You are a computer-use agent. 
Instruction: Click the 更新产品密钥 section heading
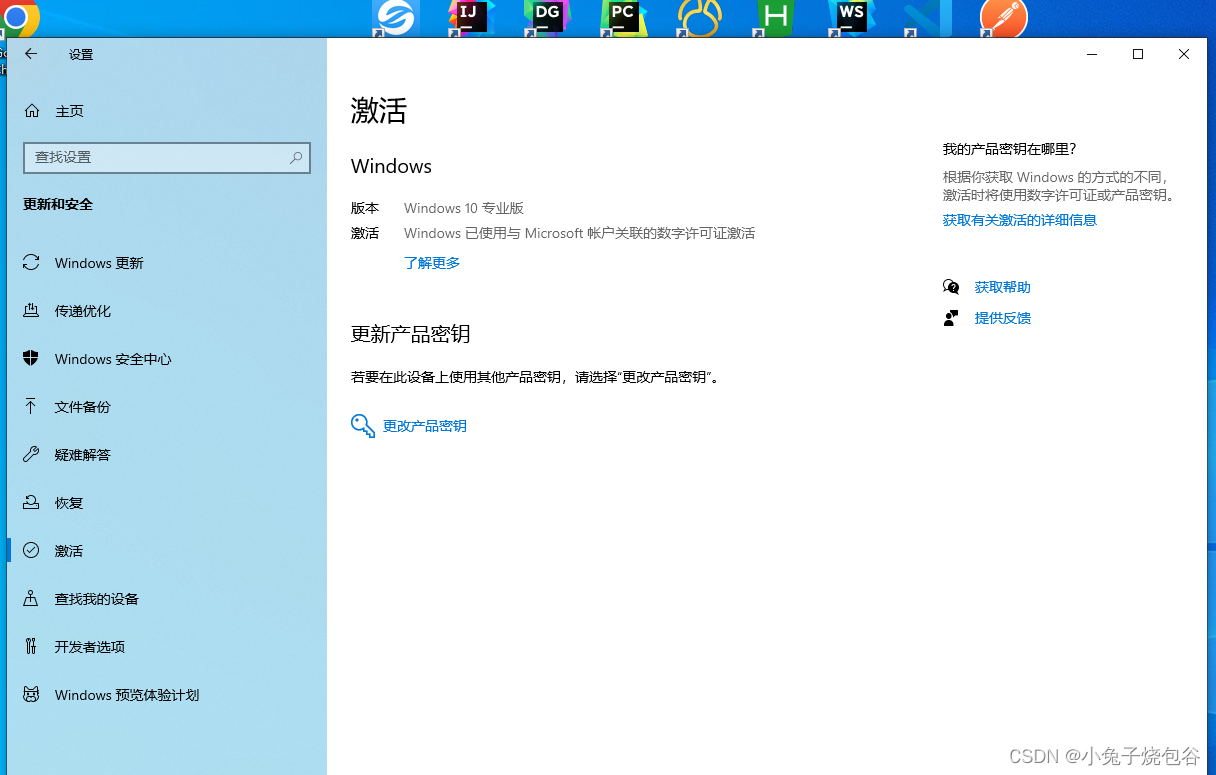(x=411, y=334)
